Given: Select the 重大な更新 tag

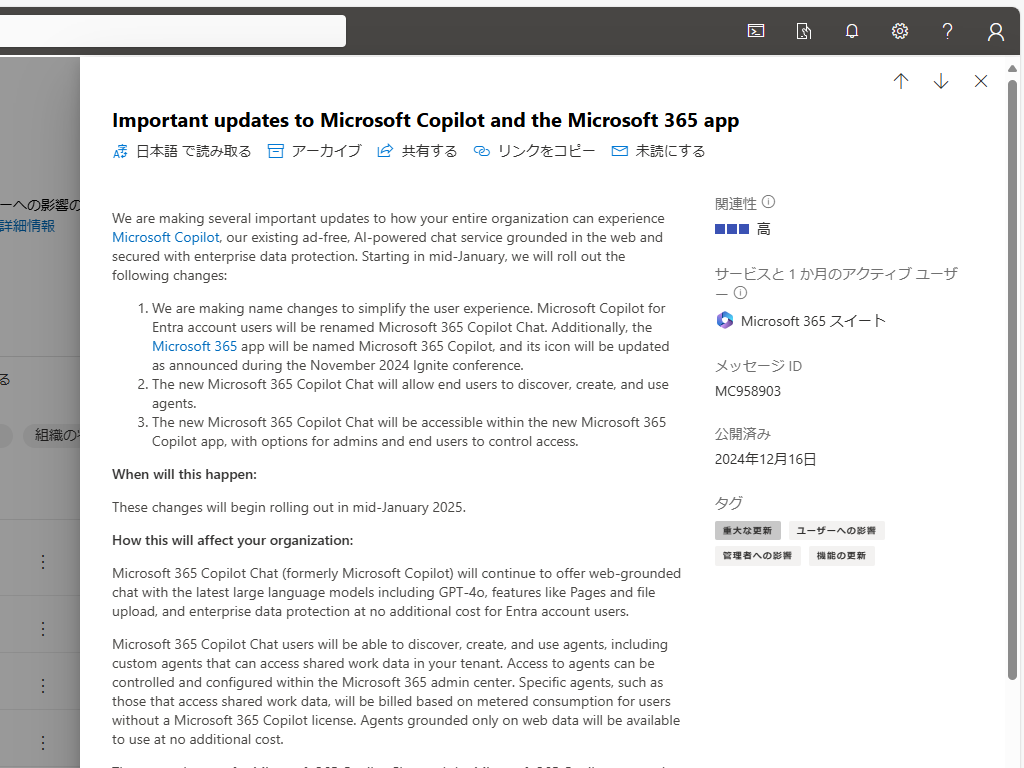Looking at the screenshot, I should (x=748, y=530).
